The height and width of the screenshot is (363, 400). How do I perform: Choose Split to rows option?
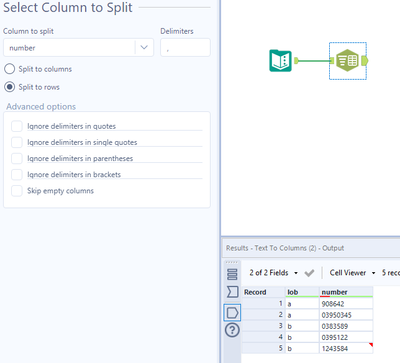coord(9,87)
